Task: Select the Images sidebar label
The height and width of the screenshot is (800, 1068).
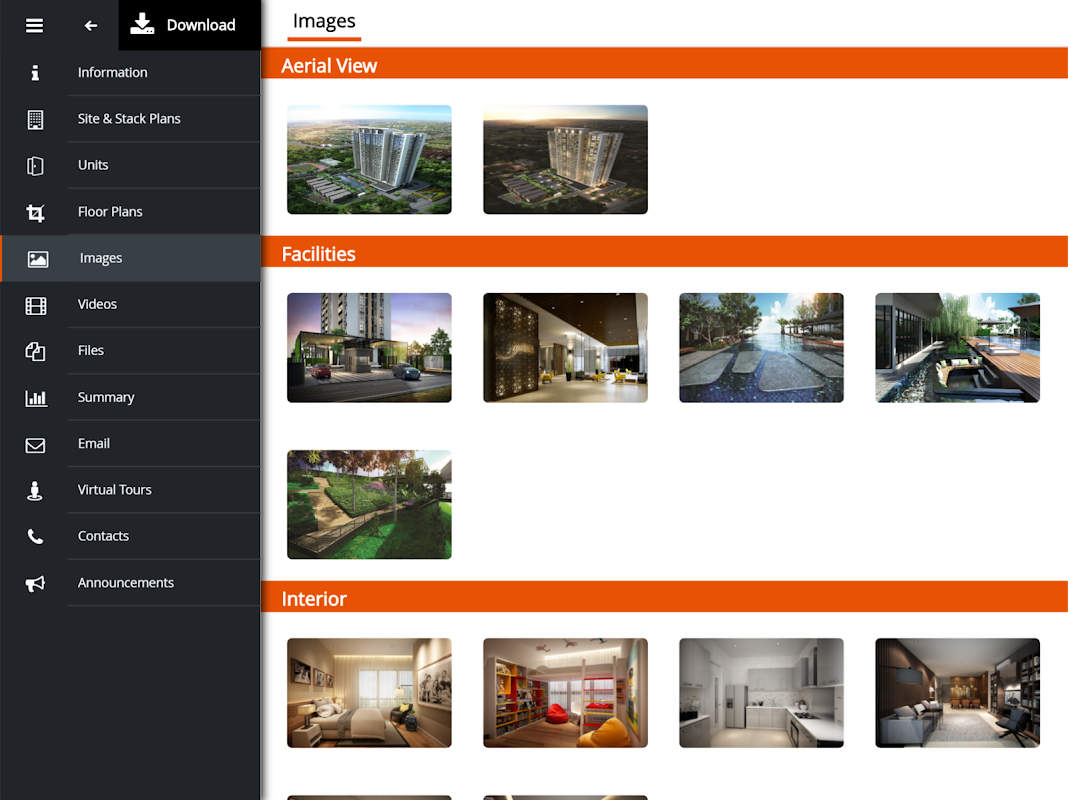Action: (x=101, y=258)
